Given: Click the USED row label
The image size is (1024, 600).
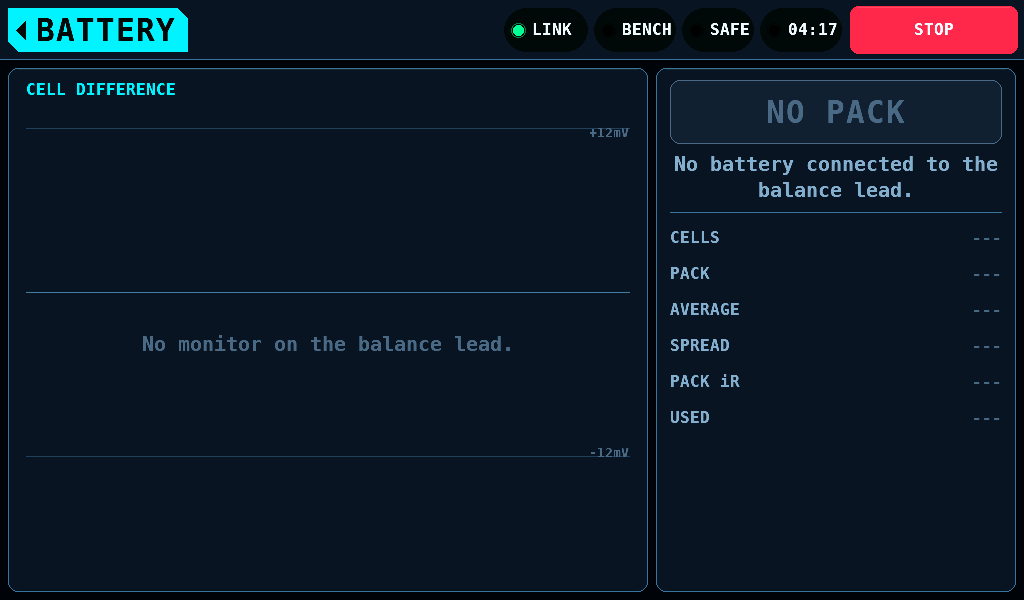Looking at the screenshot, I should pos(690,417).
